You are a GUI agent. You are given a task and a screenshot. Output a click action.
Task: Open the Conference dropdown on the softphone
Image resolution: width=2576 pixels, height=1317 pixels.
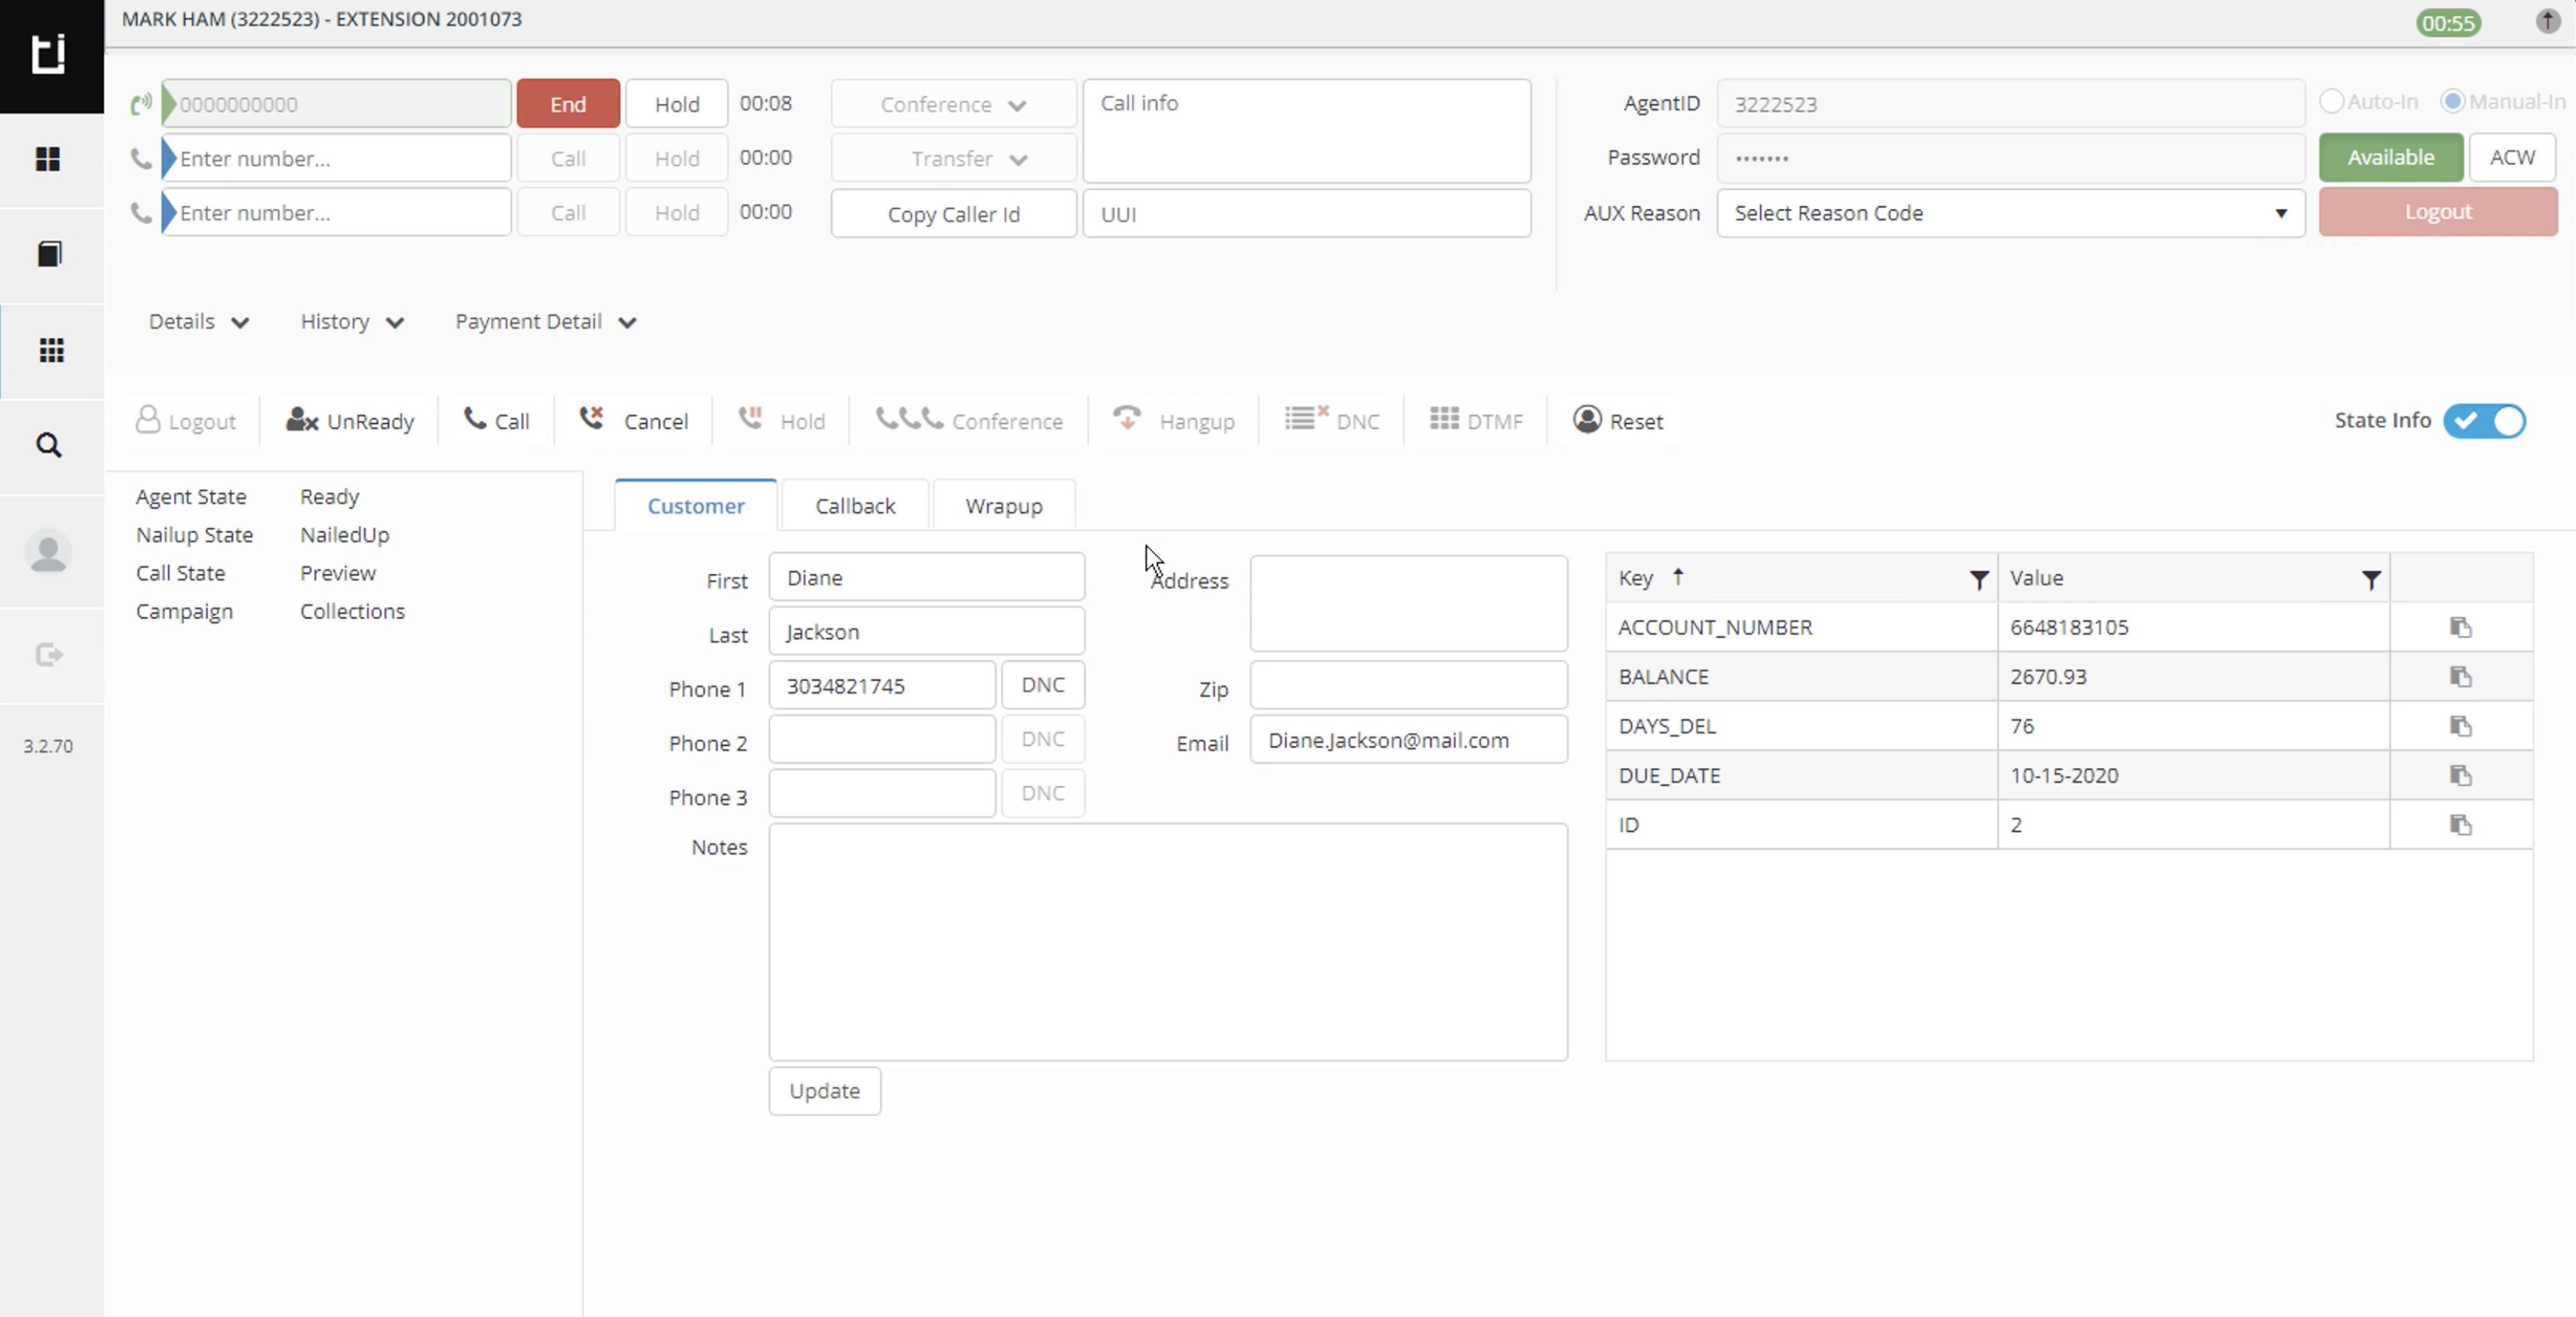point(953,104)
